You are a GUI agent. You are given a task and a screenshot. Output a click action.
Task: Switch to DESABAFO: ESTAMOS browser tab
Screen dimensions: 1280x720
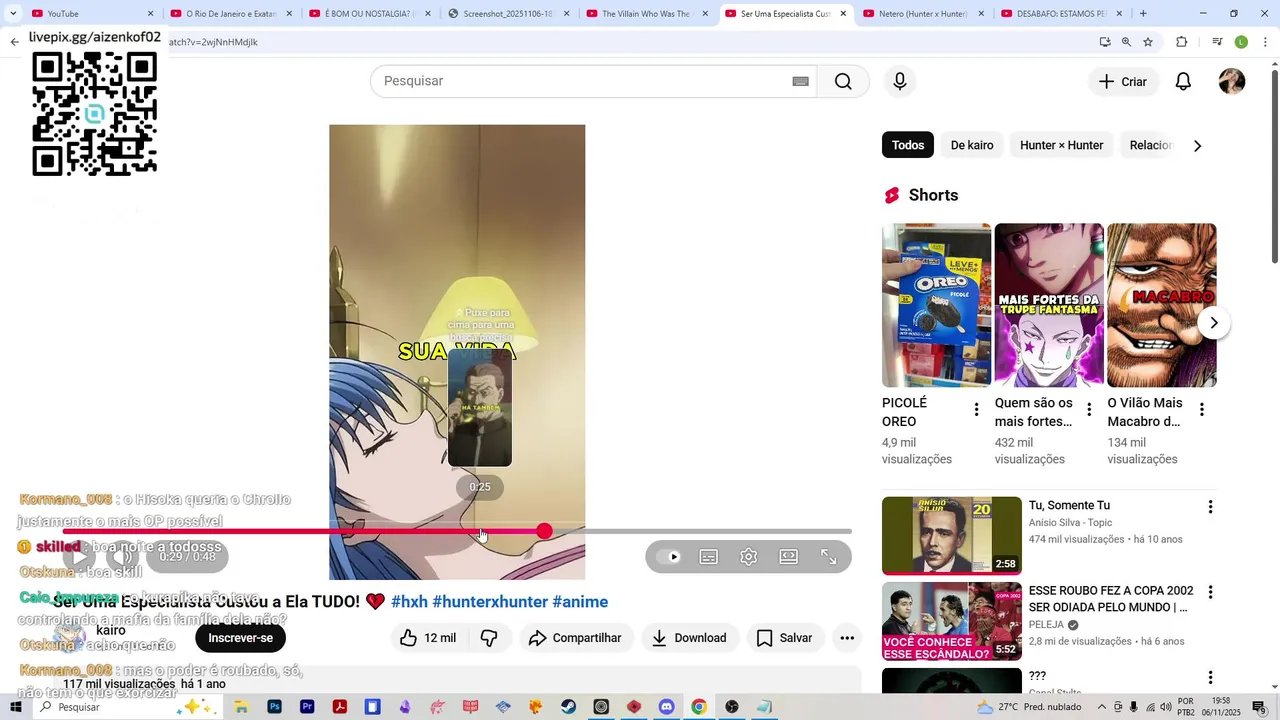pyautogui.click(x=1062, y=14)
